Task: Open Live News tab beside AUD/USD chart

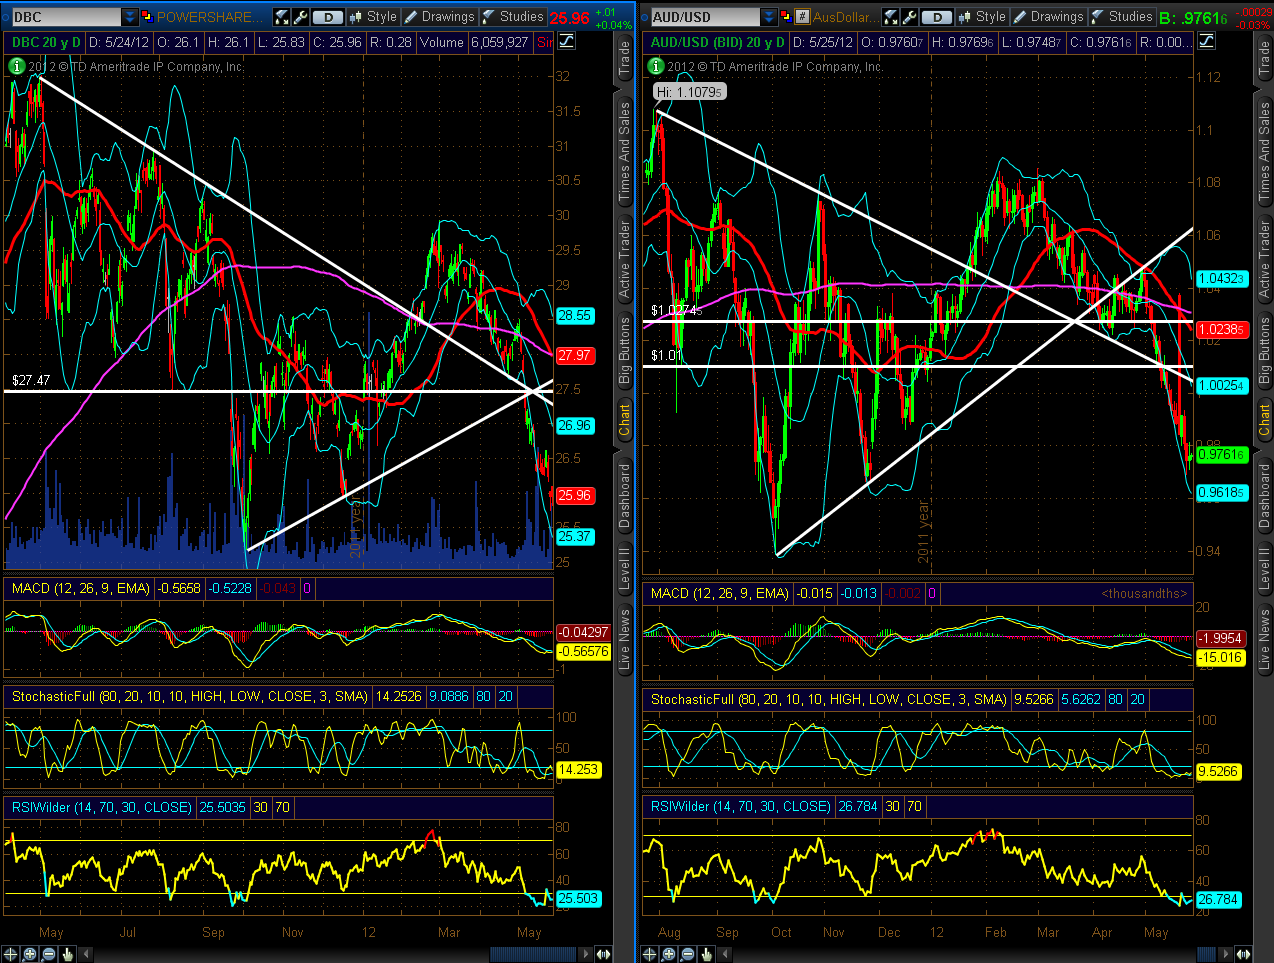Action: pyautogui.click(x=1264, y=638)
